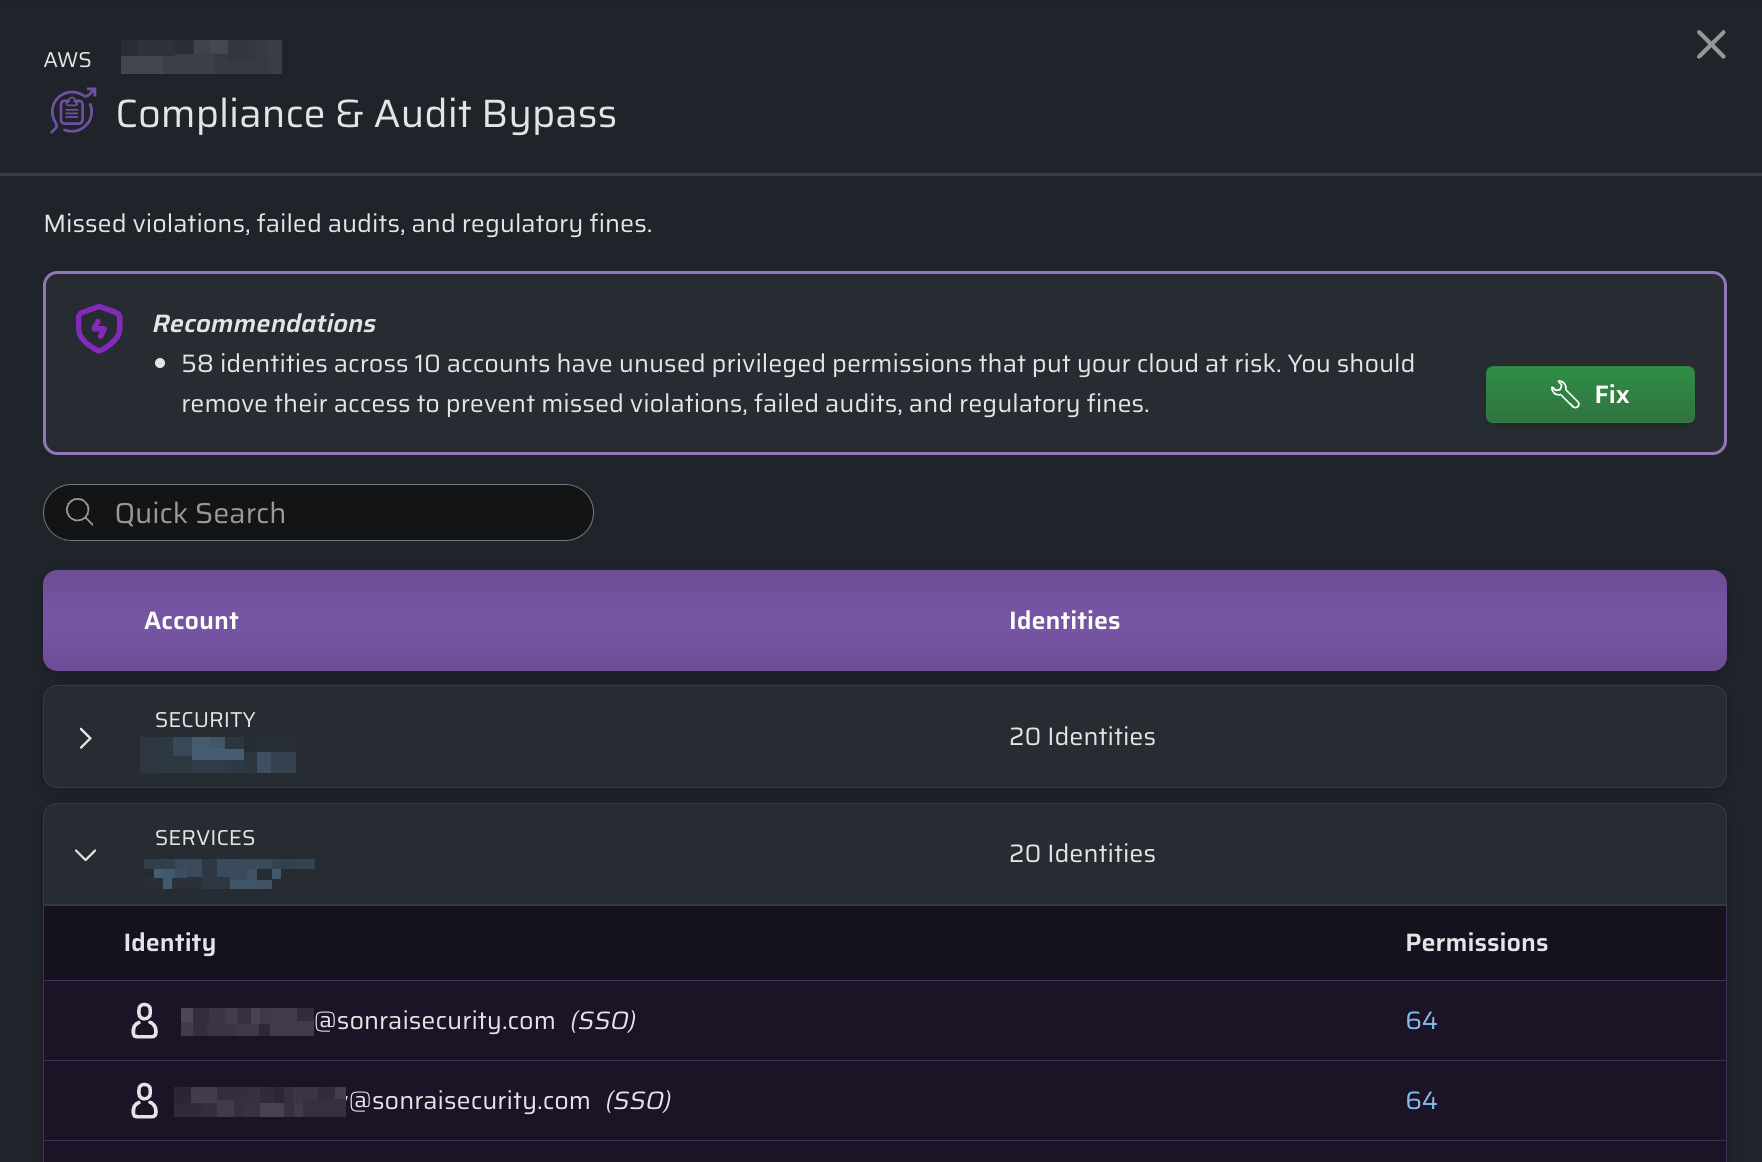Open the second identity's 64 permissions link
The height and width of the screenshot is (1162, 1762).
pyautogui.click(x=1421, y=1101)
